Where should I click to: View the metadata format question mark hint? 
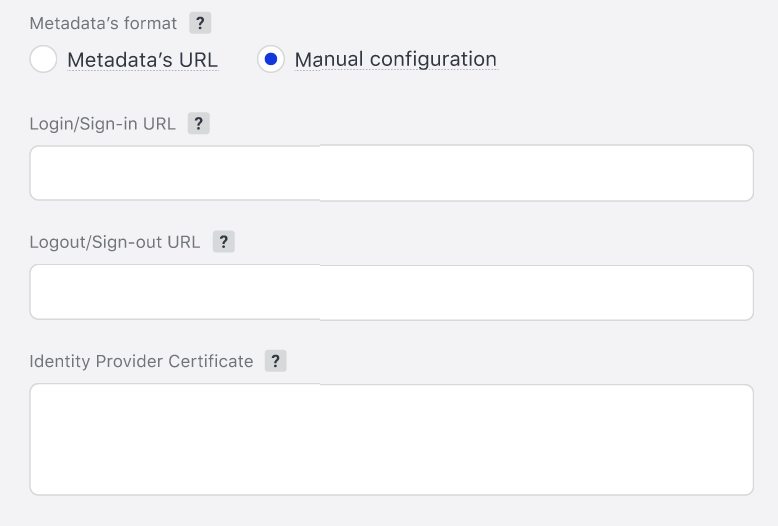[200, 23]
